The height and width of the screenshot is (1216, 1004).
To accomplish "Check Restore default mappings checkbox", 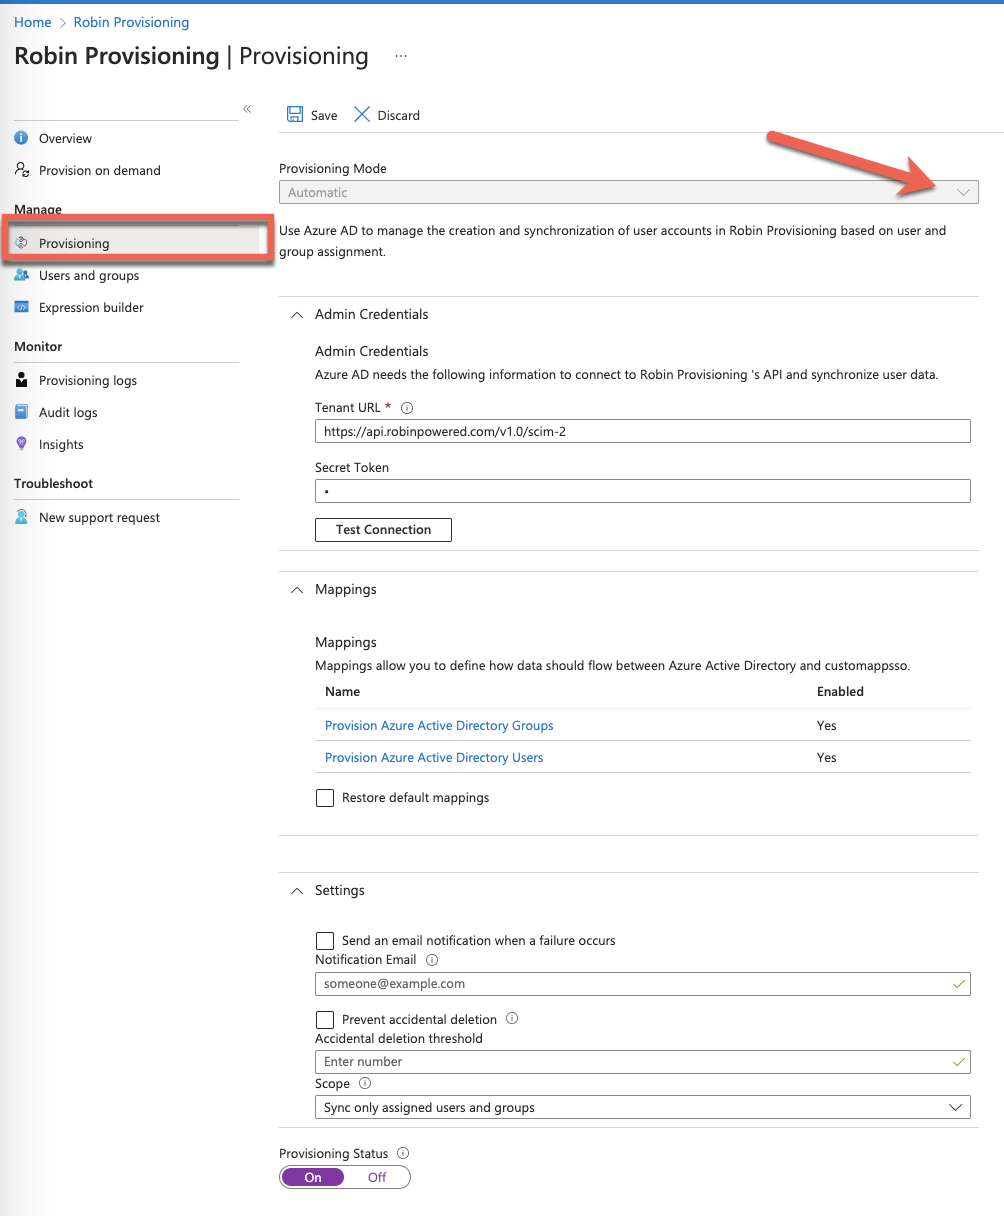I will tap(324, 798).
